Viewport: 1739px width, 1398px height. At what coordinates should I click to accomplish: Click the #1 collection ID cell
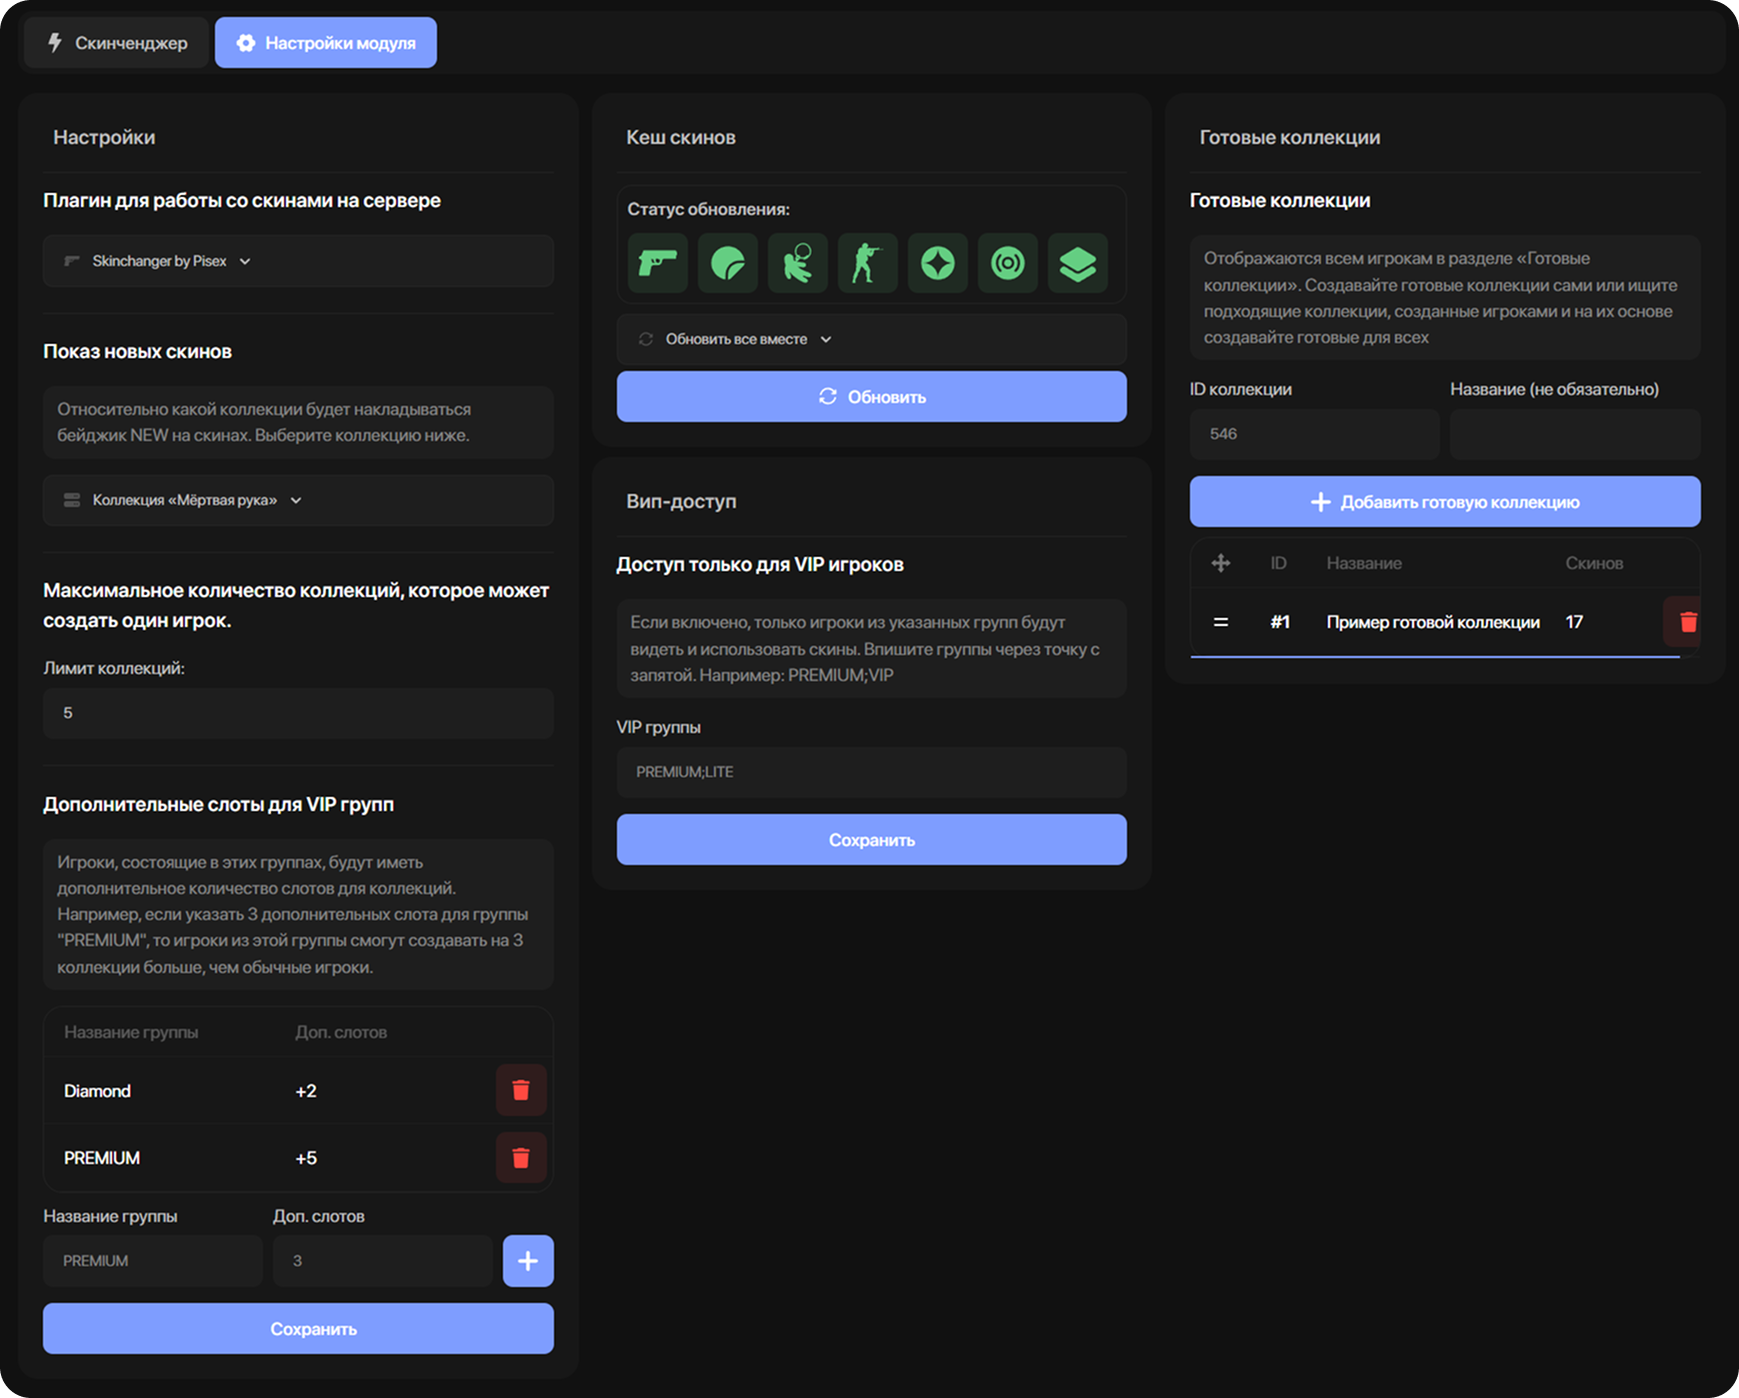coord(1280,622)
